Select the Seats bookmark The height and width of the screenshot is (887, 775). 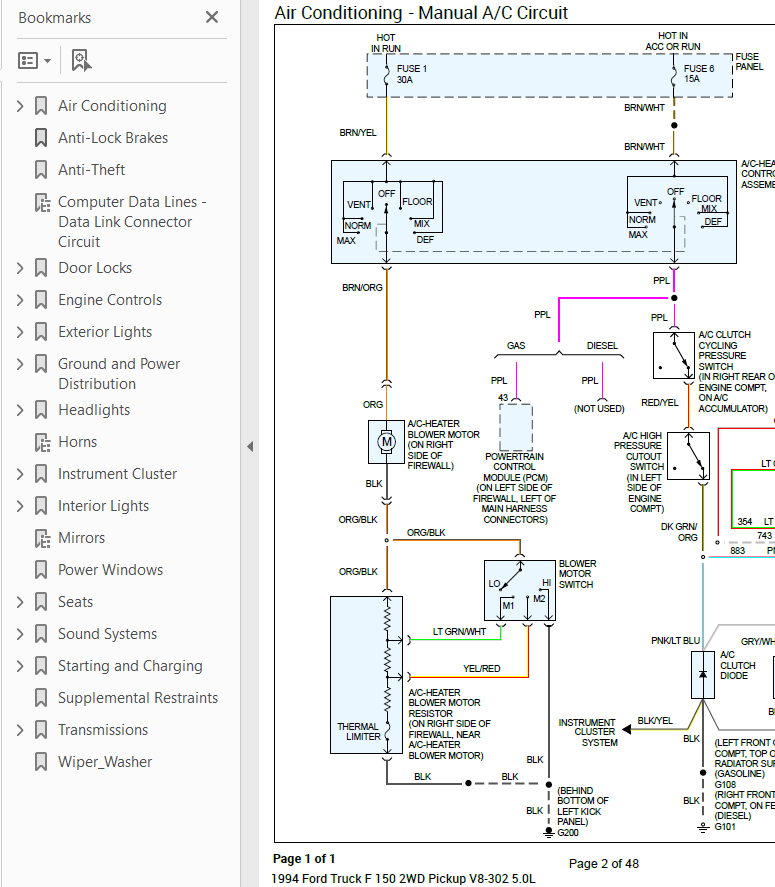click(x=75, y=602)
